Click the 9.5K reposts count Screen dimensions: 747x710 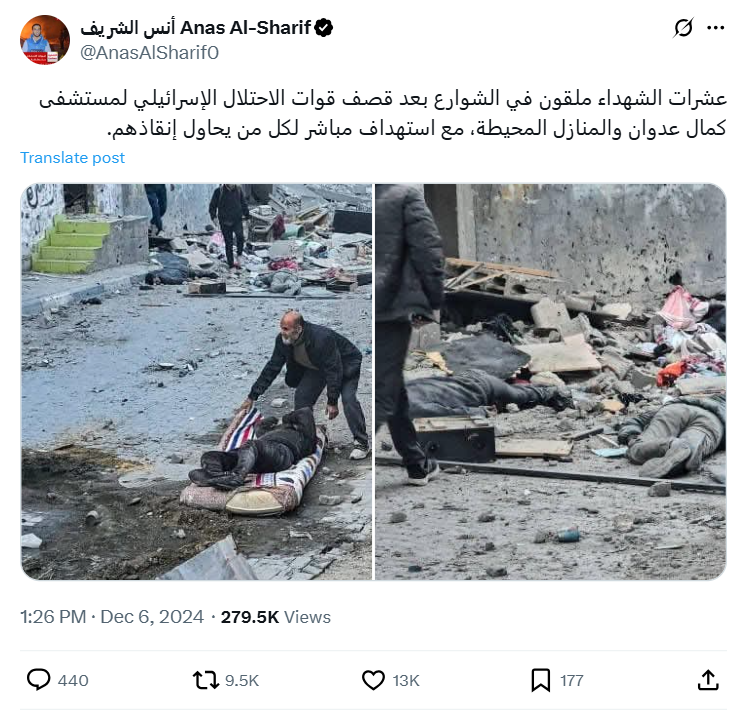(242, 680)
